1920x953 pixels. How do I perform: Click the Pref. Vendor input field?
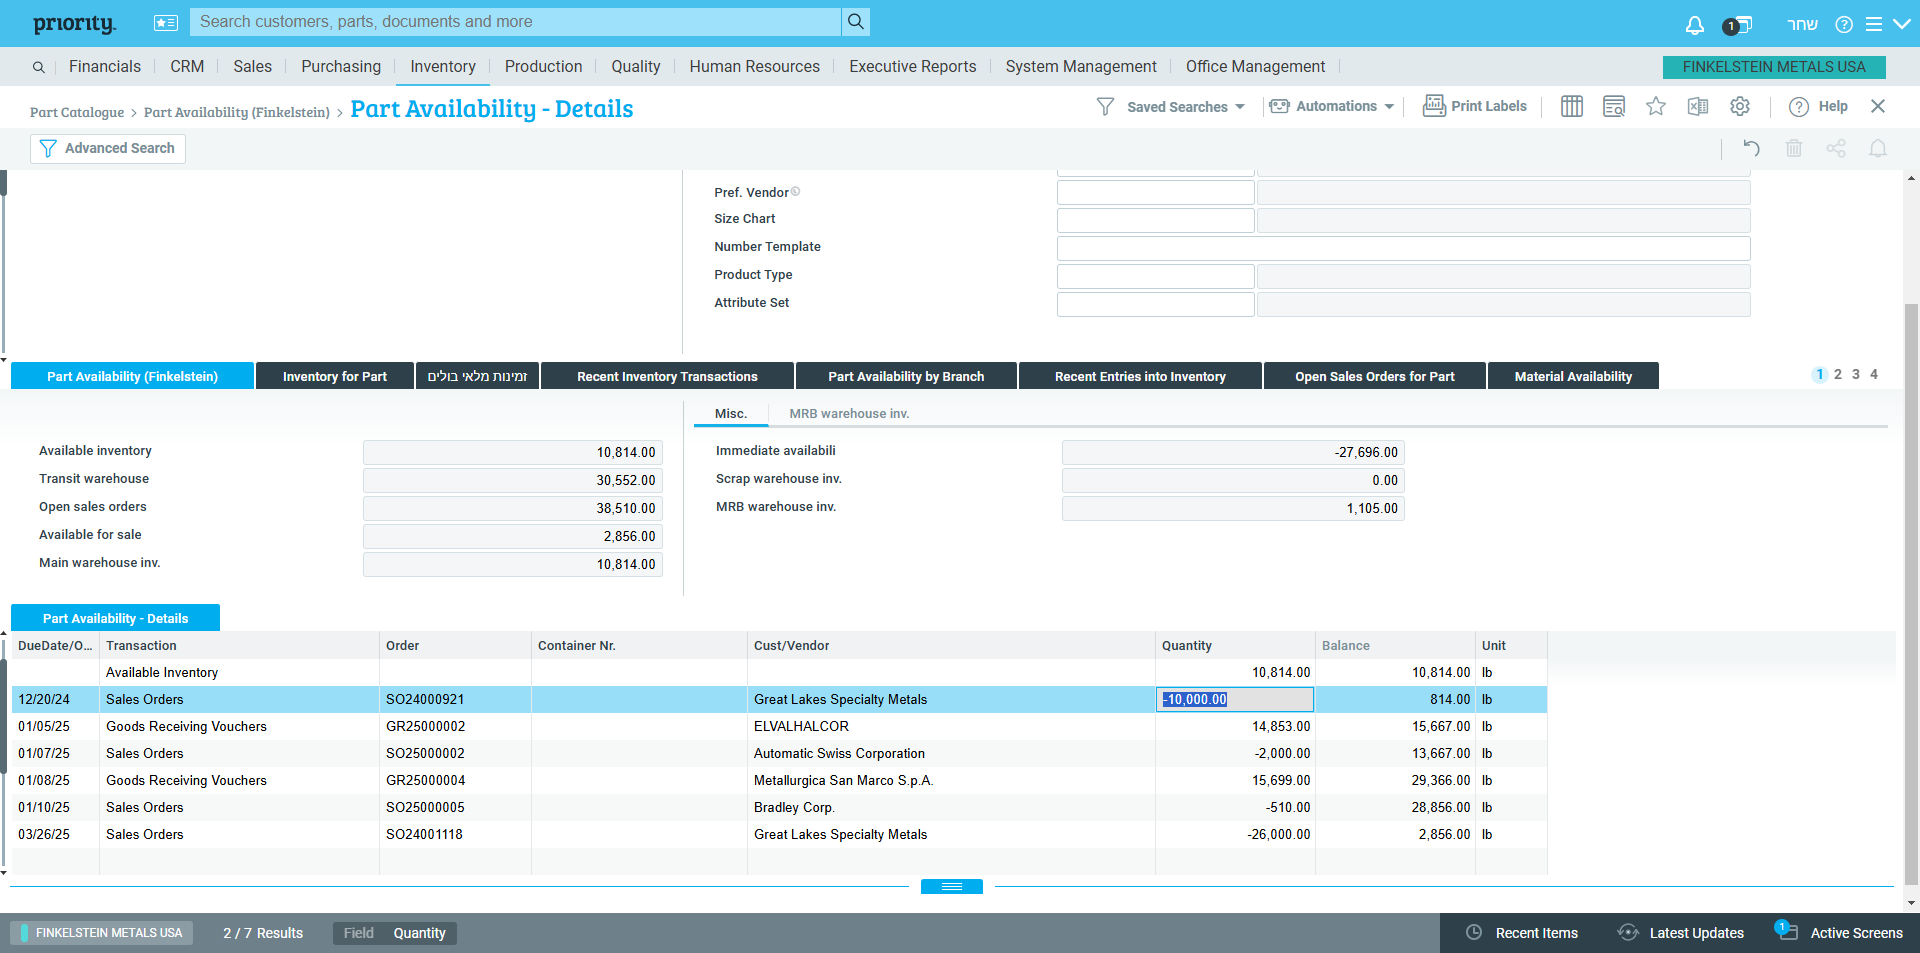(1156, 192)
